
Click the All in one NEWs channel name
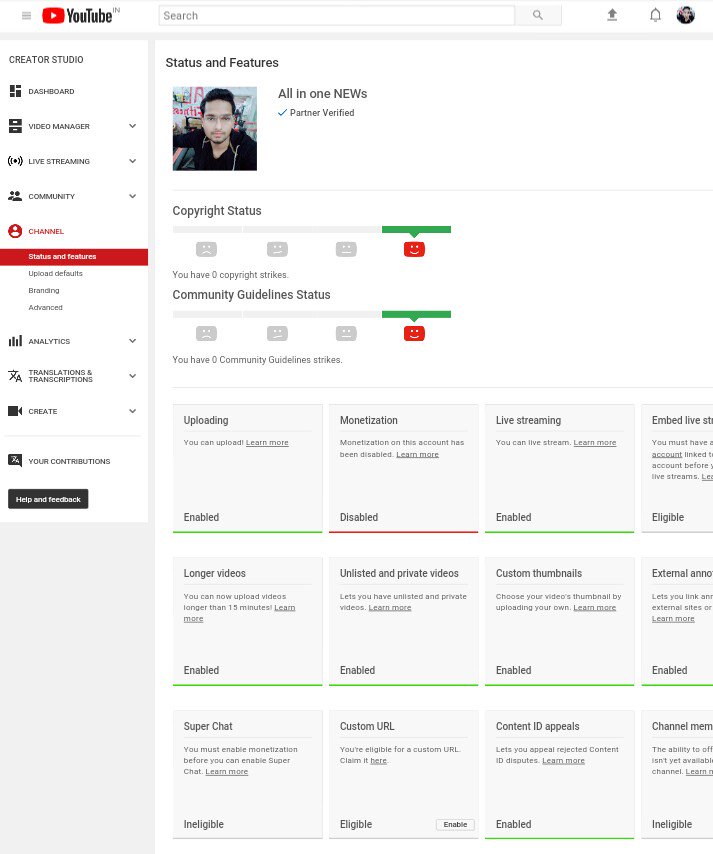[x=322, y=94]
